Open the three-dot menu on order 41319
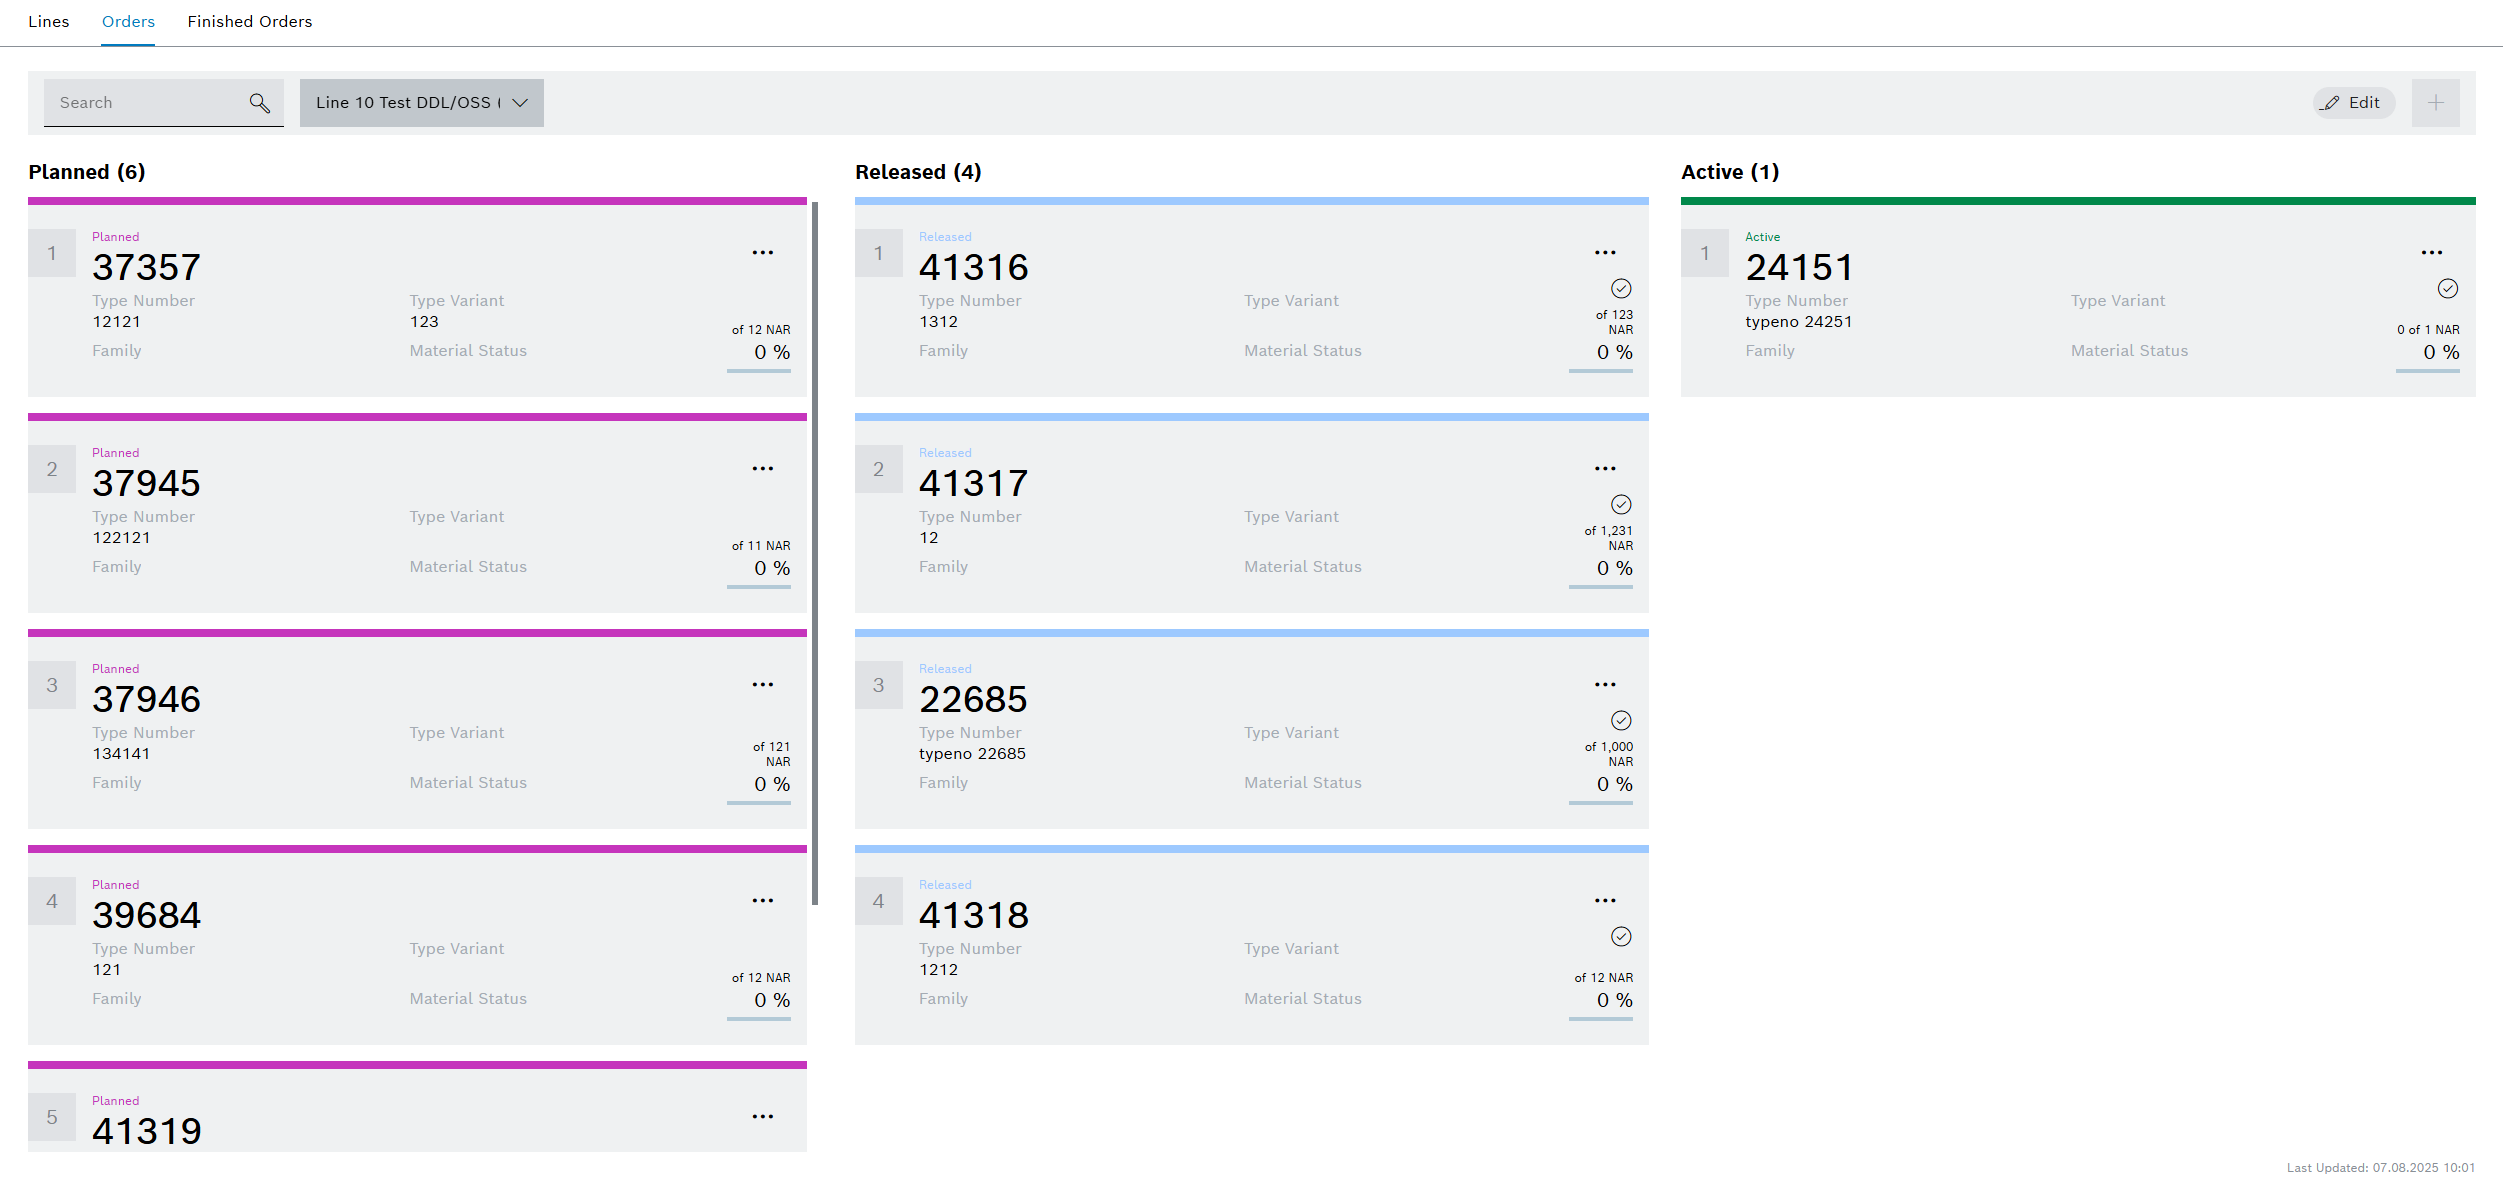Image resolution: width=2503 pixels, height=1180 pixels. [762, 1117]
